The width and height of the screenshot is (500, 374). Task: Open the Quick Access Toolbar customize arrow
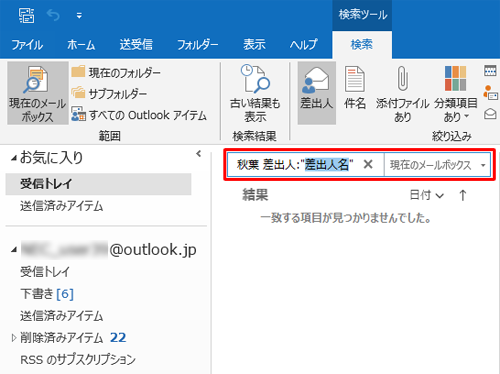tap(79, 16)
